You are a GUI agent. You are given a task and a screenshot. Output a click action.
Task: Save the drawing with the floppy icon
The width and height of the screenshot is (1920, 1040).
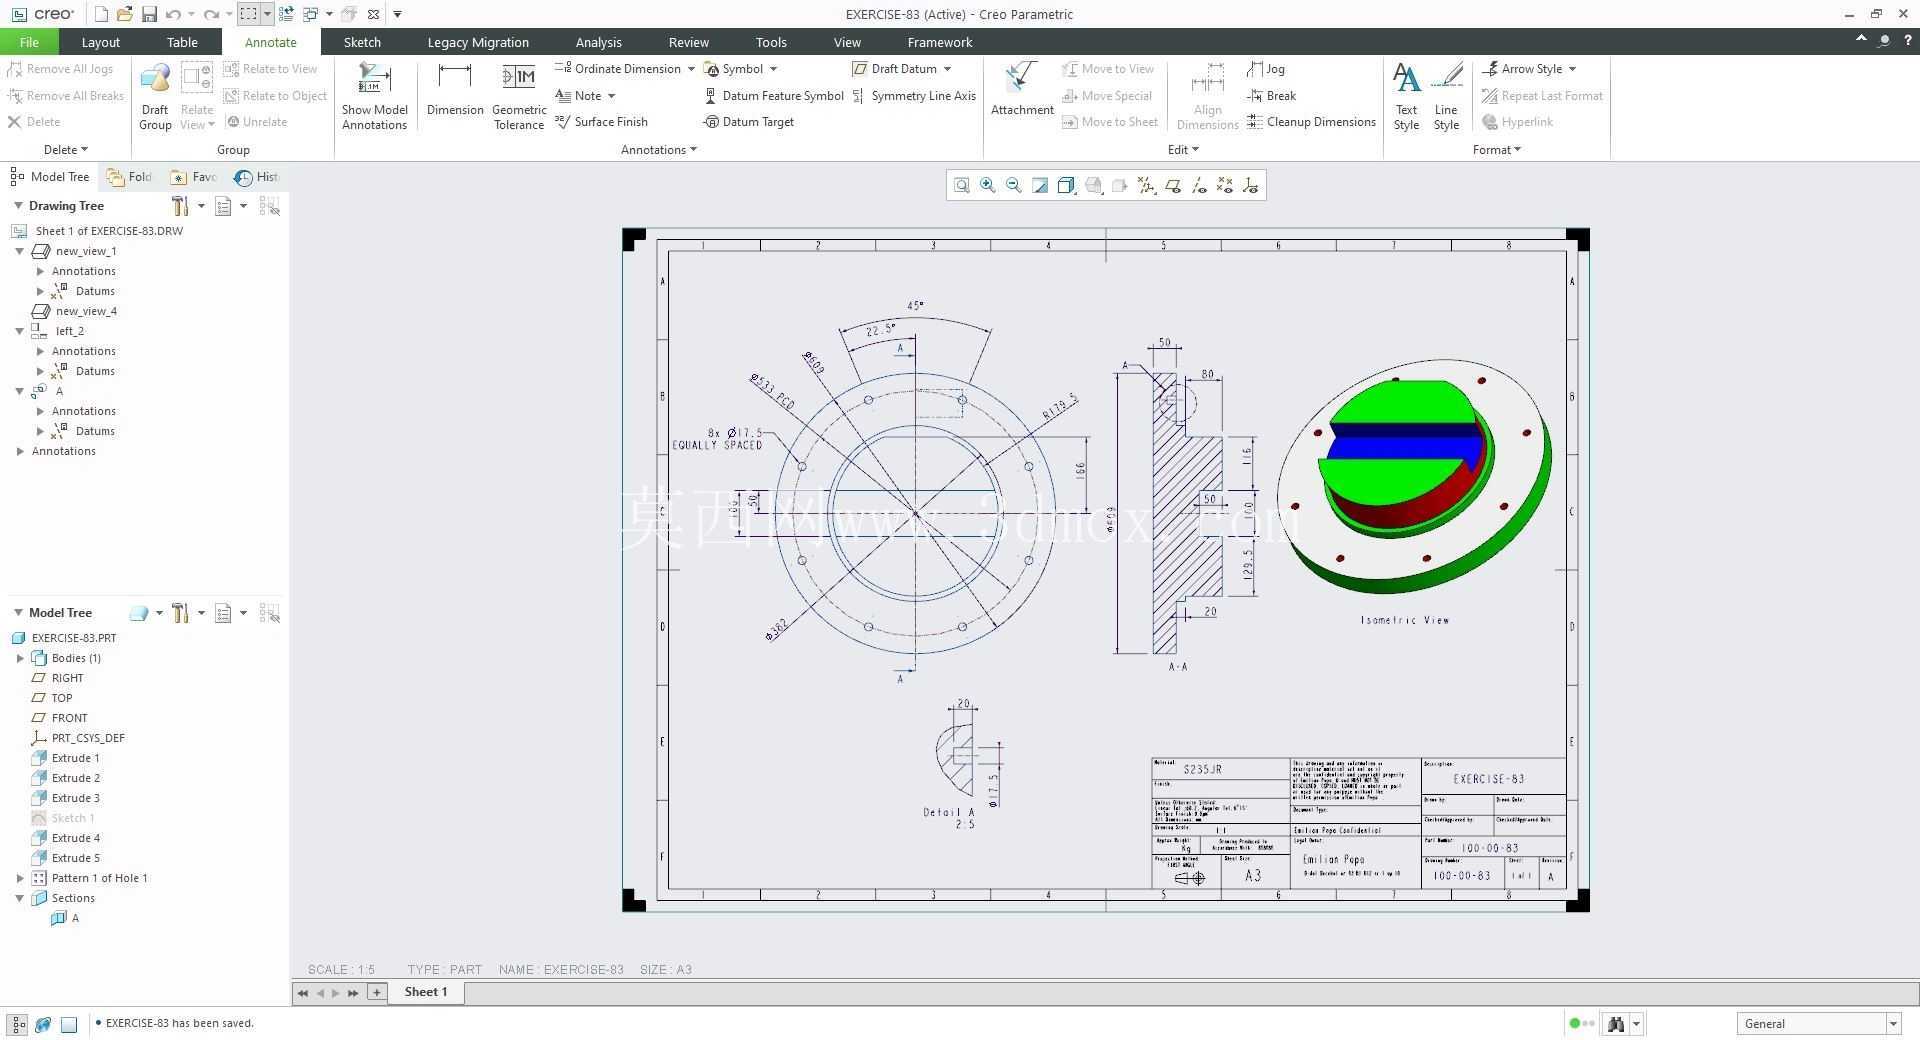tap(149, 14)
